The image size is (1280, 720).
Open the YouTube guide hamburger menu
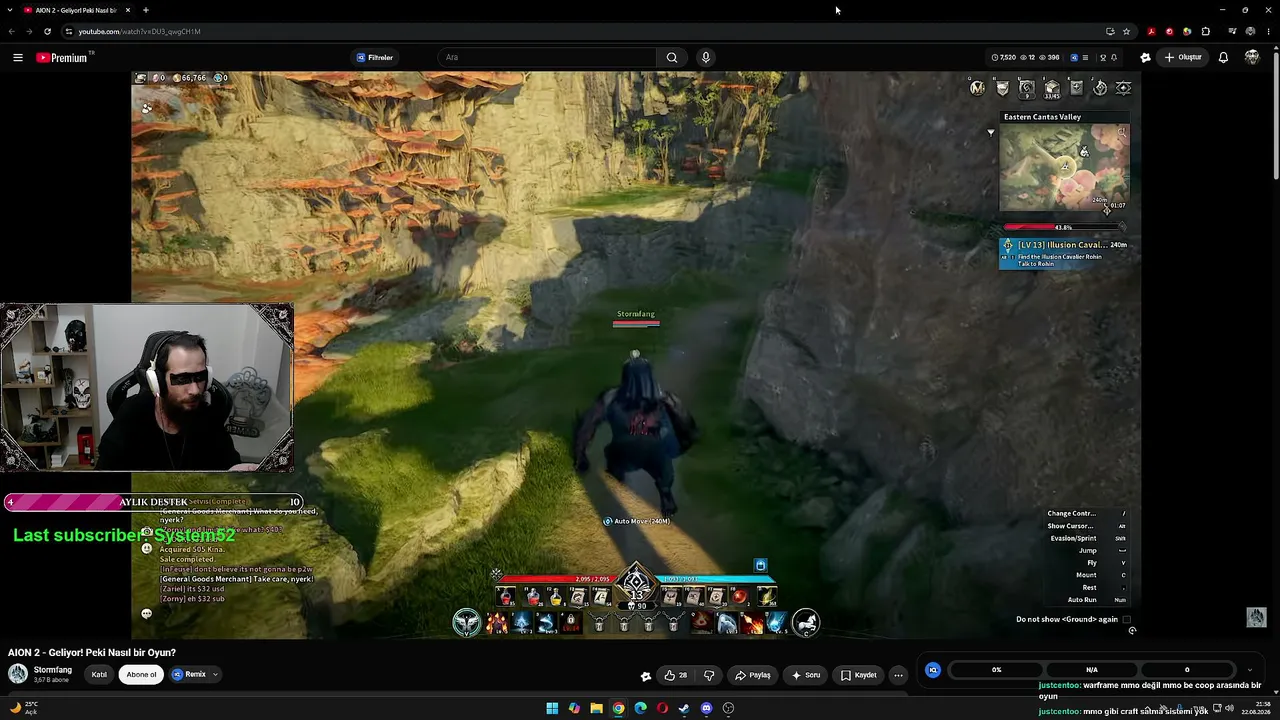pos(18,58)
